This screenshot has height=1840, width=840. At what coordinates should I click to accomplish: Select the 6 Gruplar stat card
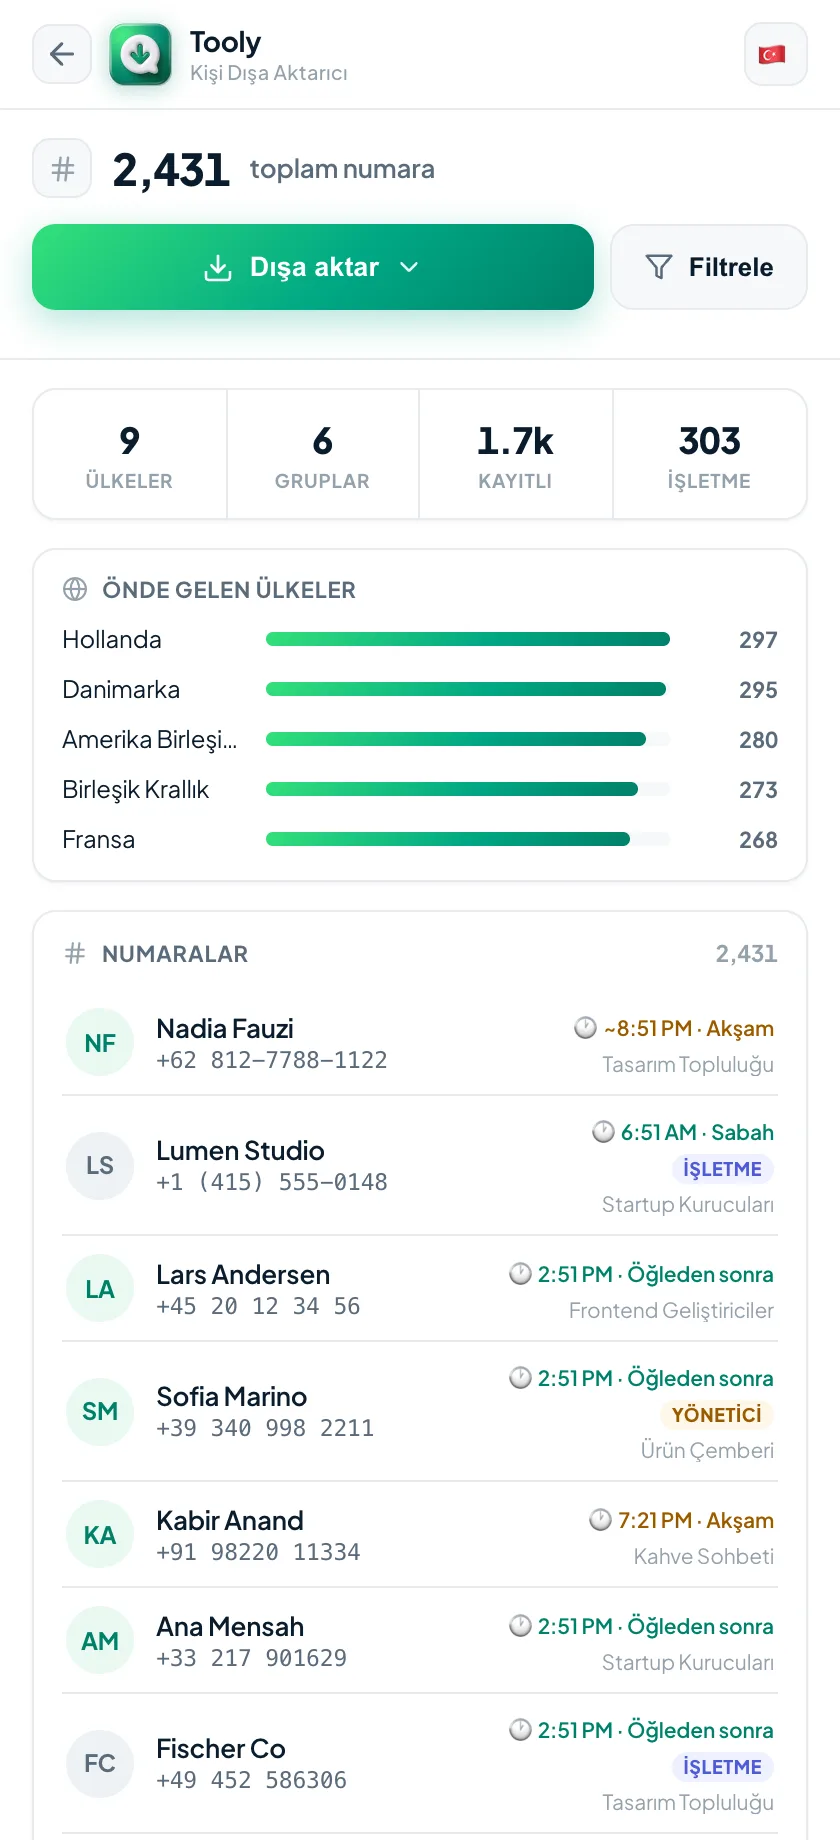323,455
